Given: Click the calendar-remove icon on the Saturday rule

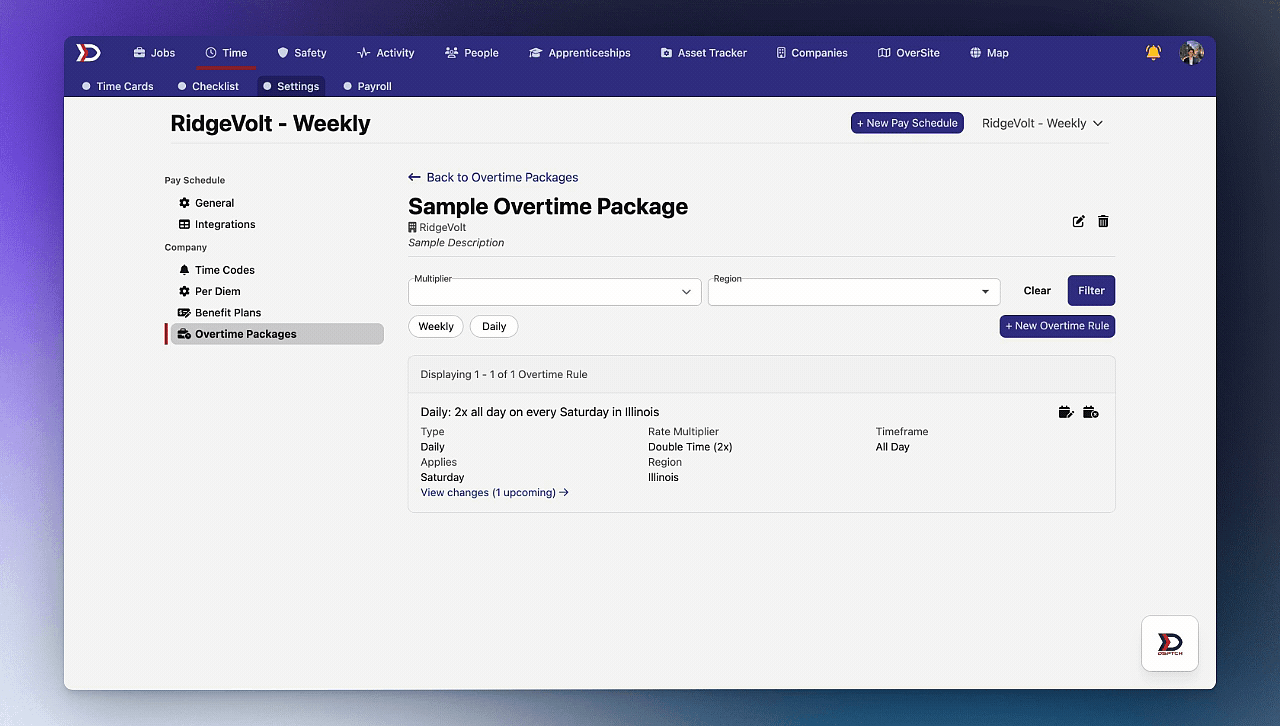Looking at the screenshot, I should [1091, 412].
